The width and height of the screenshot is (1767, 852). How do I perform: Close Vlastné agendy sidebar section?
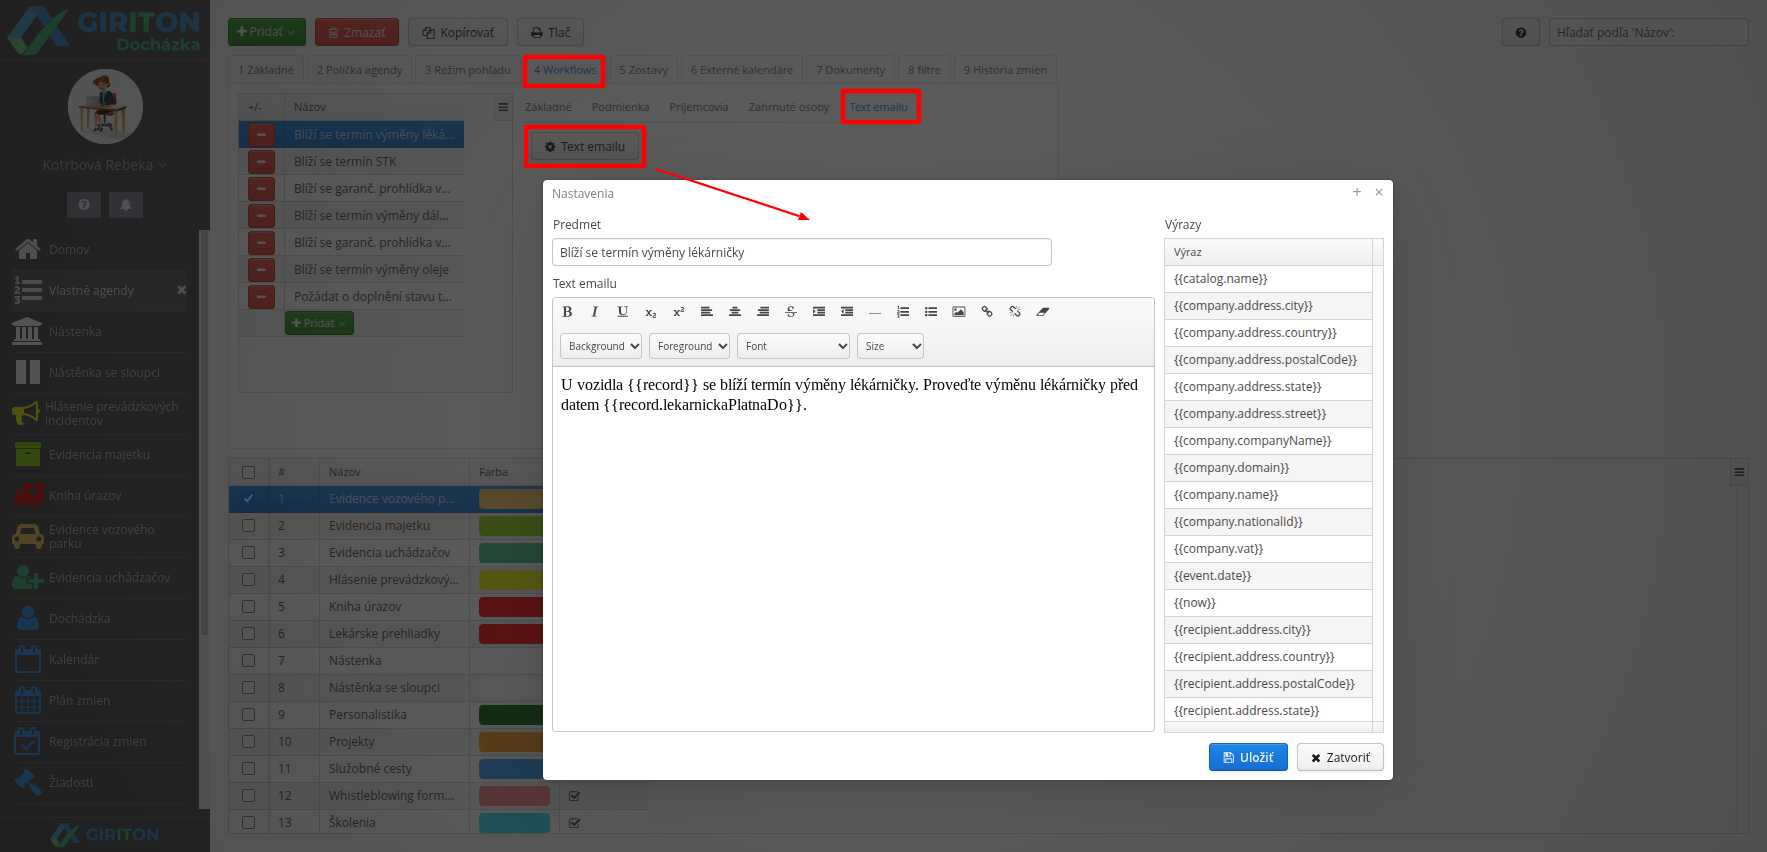(181, 290)
